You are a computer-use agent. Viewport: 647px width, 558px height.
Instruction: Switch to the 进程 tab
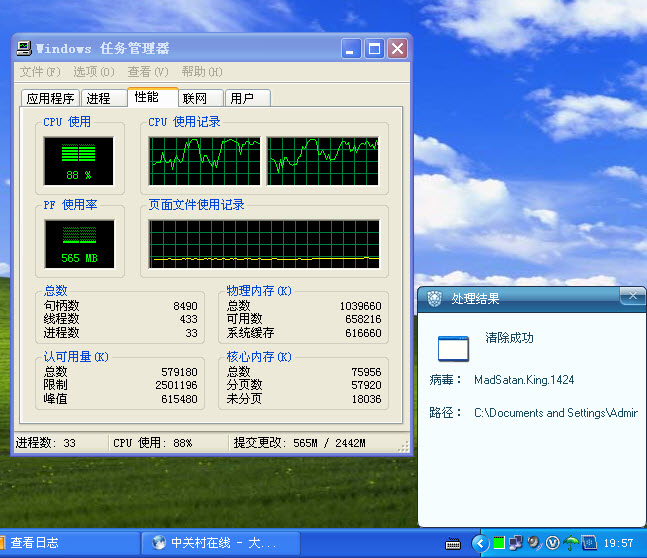tap(104, 98)
